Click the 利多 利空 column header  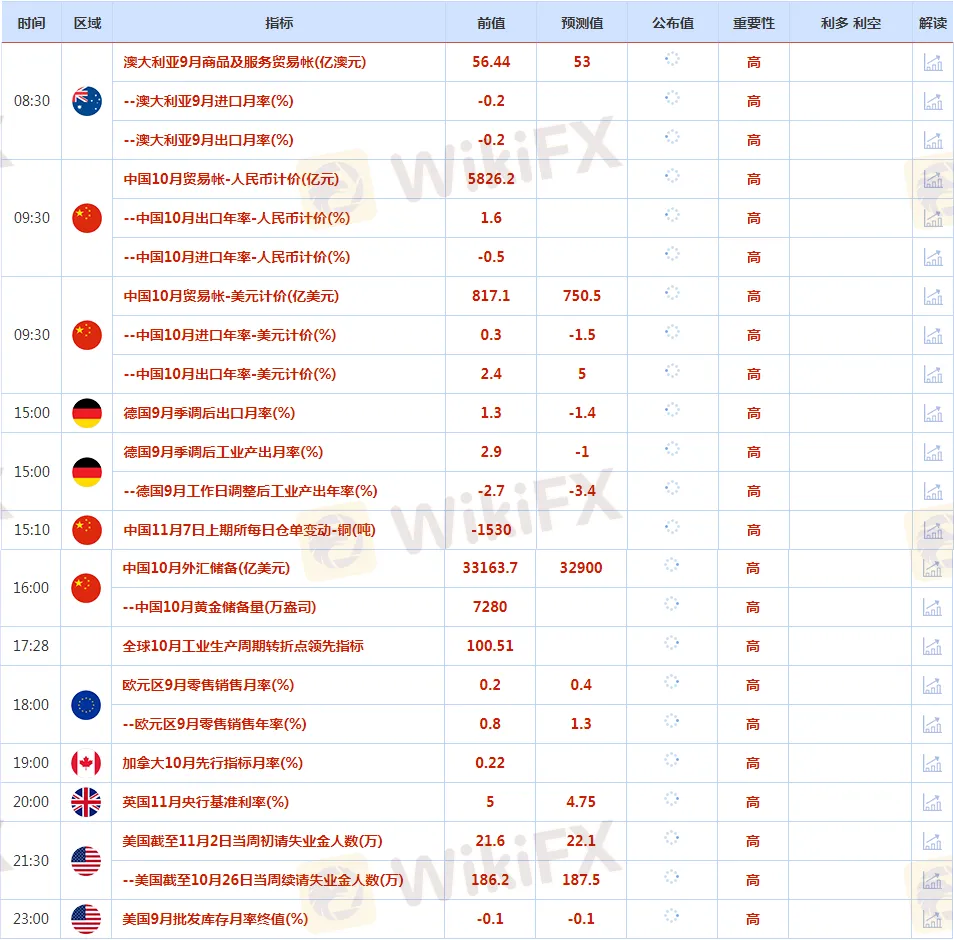point(851,23)
